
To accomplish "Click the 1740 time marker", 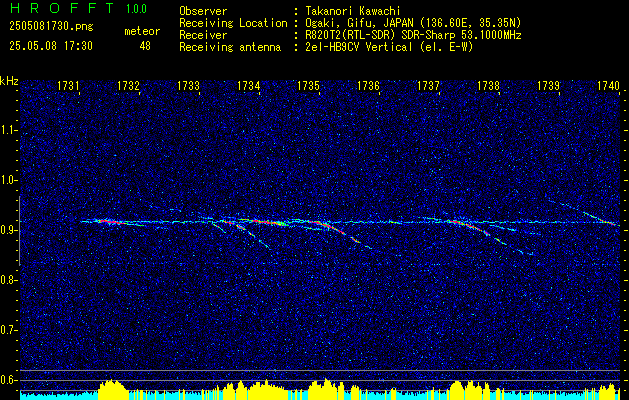I will point(609,85).
